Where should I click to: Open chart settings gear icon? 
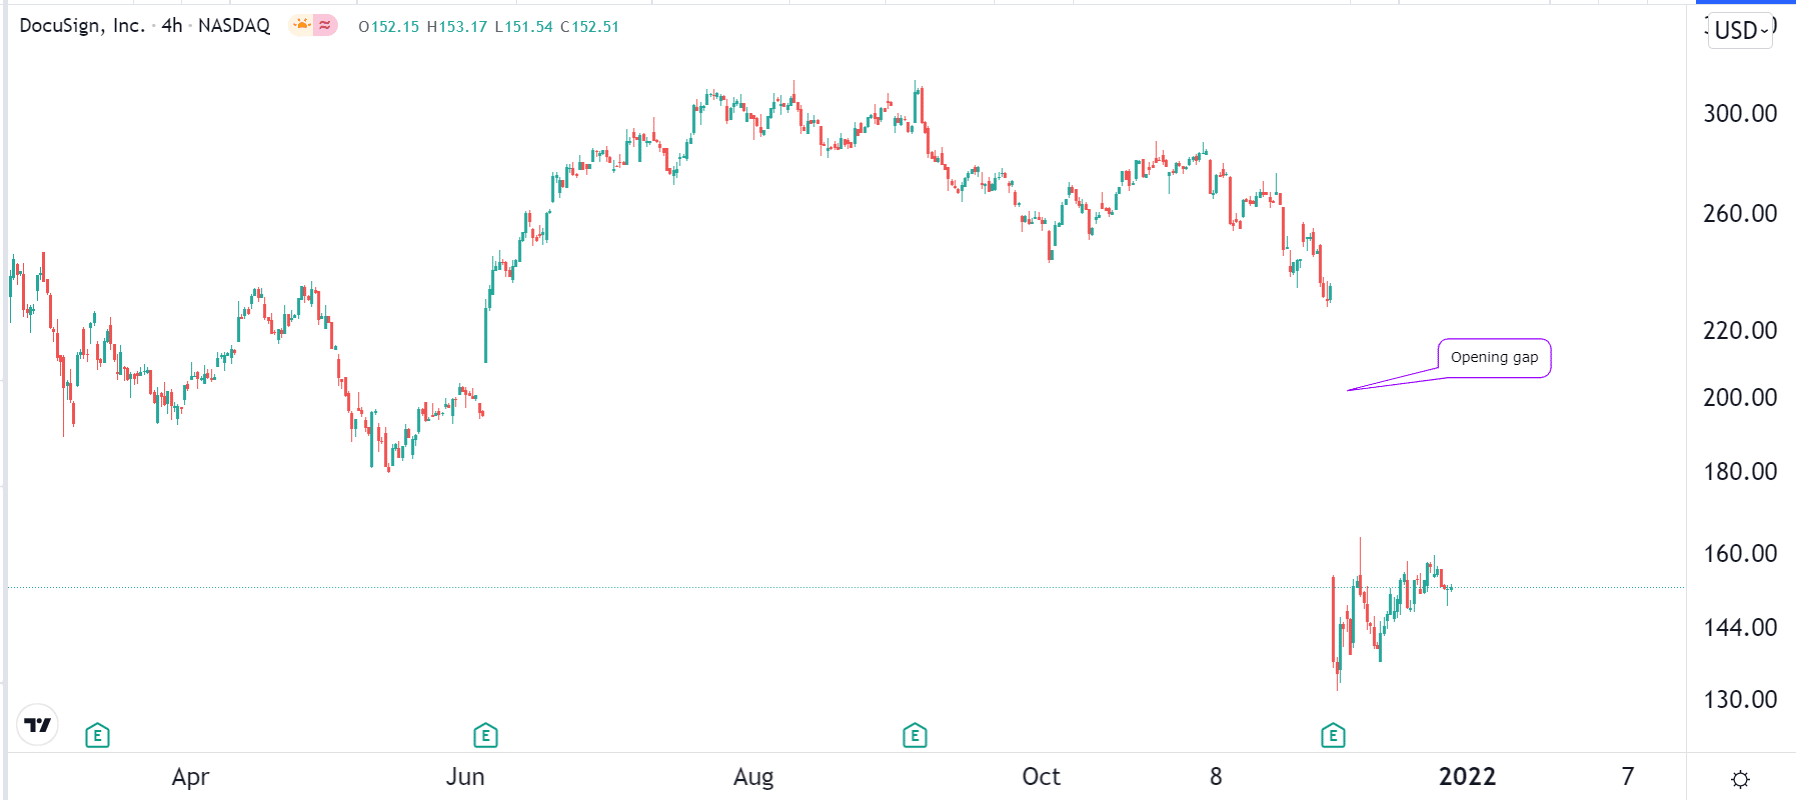pos(1740,779)
